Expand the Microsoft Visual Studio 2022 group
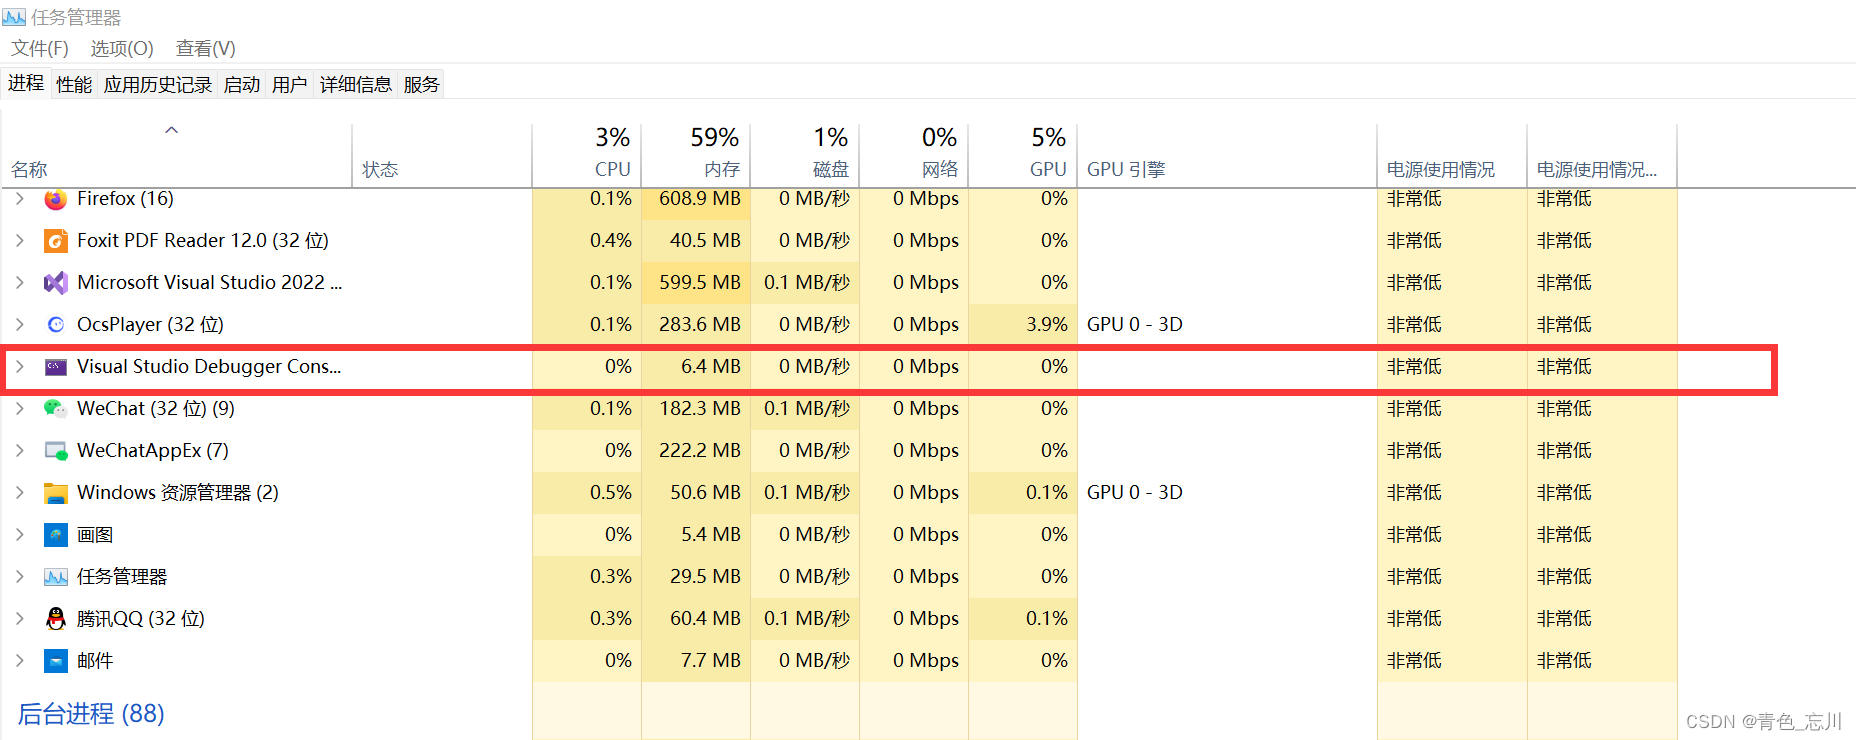This screenshot has height=740, width=1856. pyautogui.click(x=19, y=283)
